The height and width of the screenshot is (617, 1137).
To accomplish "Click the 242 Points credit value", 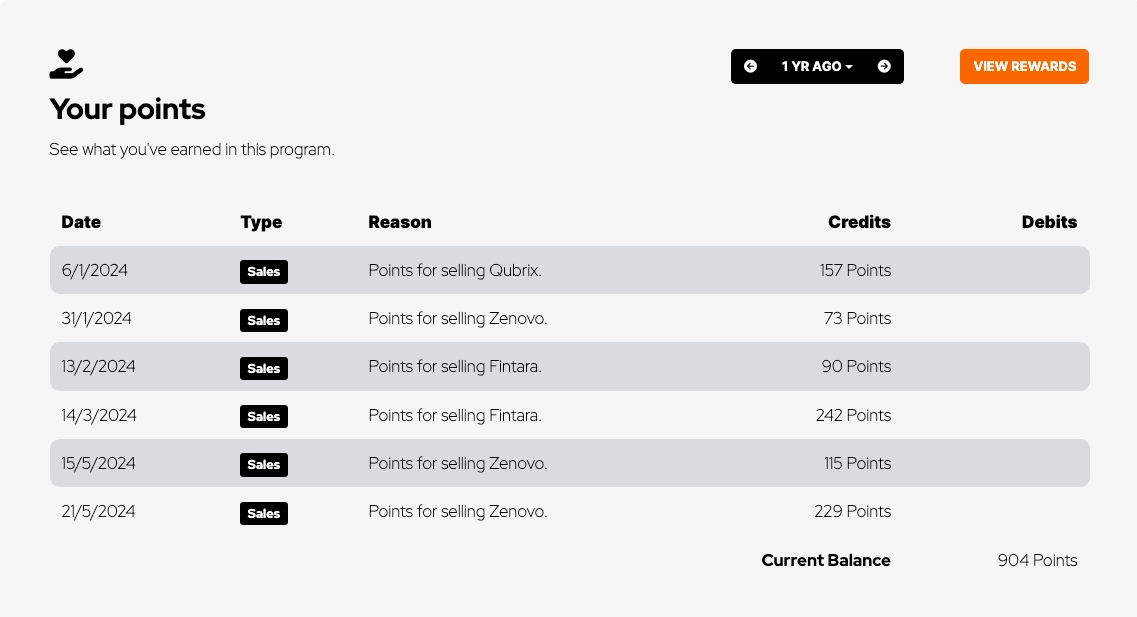I will point(853,415).
